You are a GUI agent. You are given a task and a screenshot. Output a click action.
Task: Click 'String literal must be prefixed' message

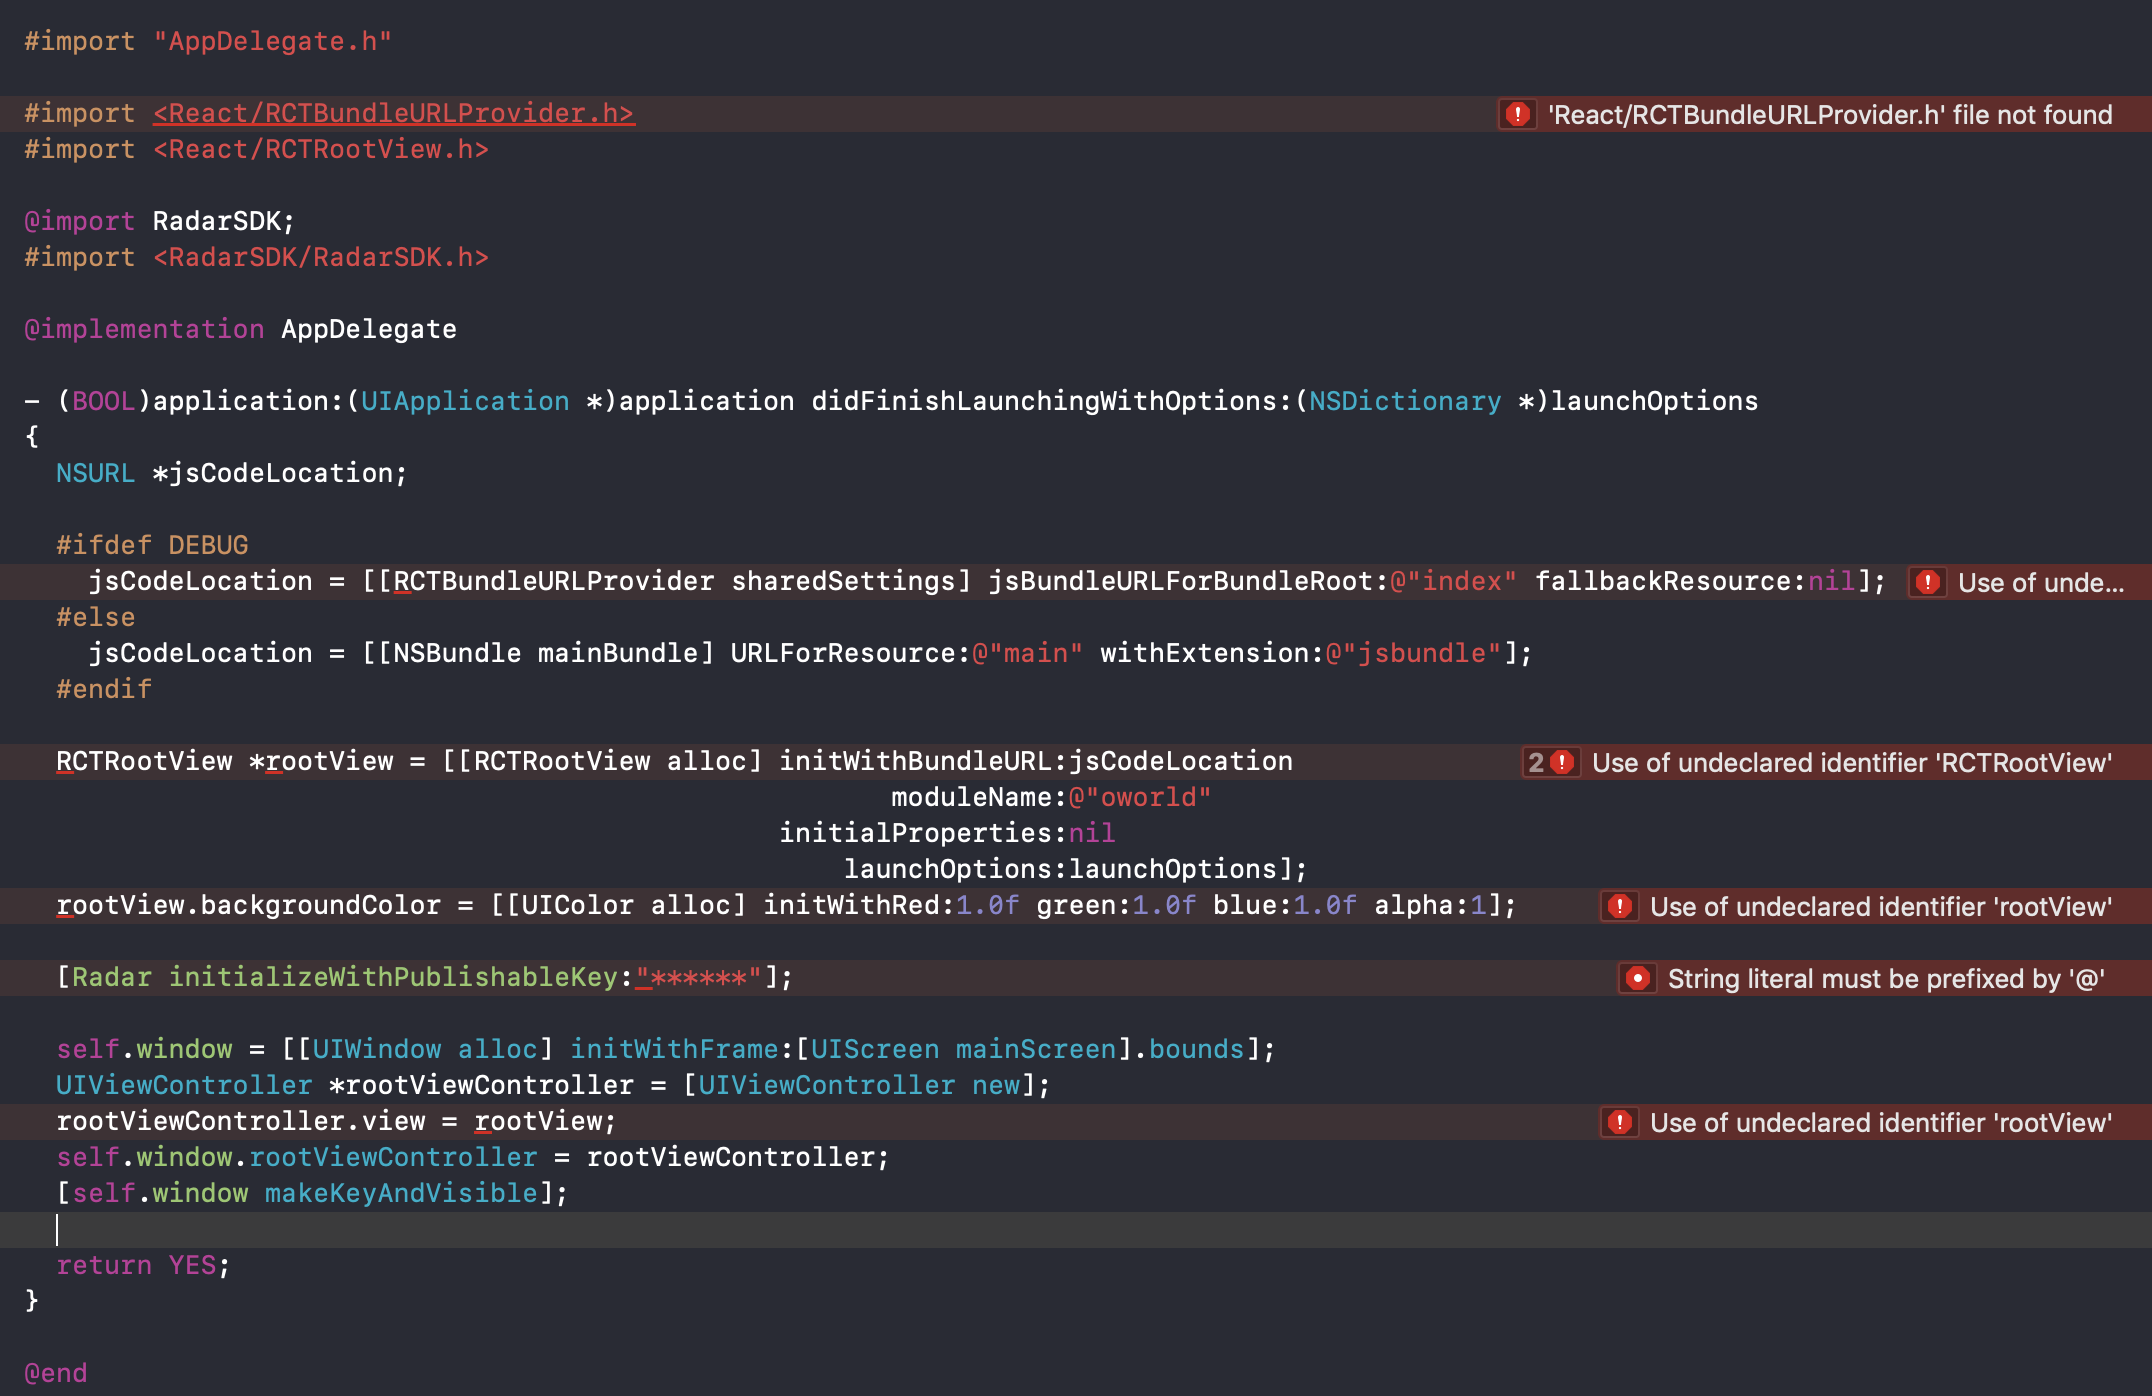tap(1885, 978)
